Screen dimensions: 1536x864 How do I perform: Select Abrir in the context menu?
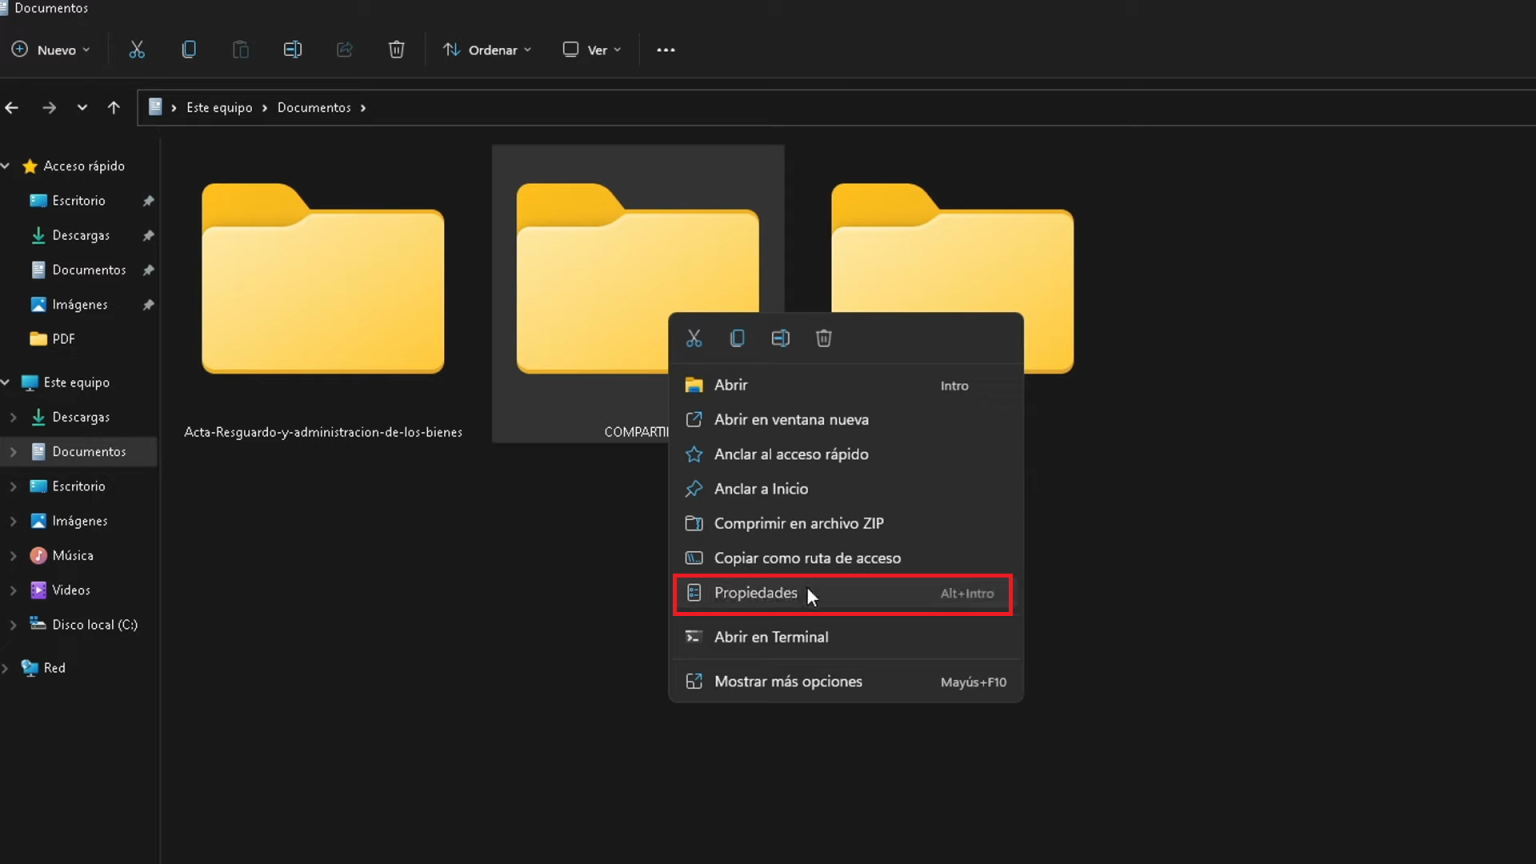(x=846, y=385)
